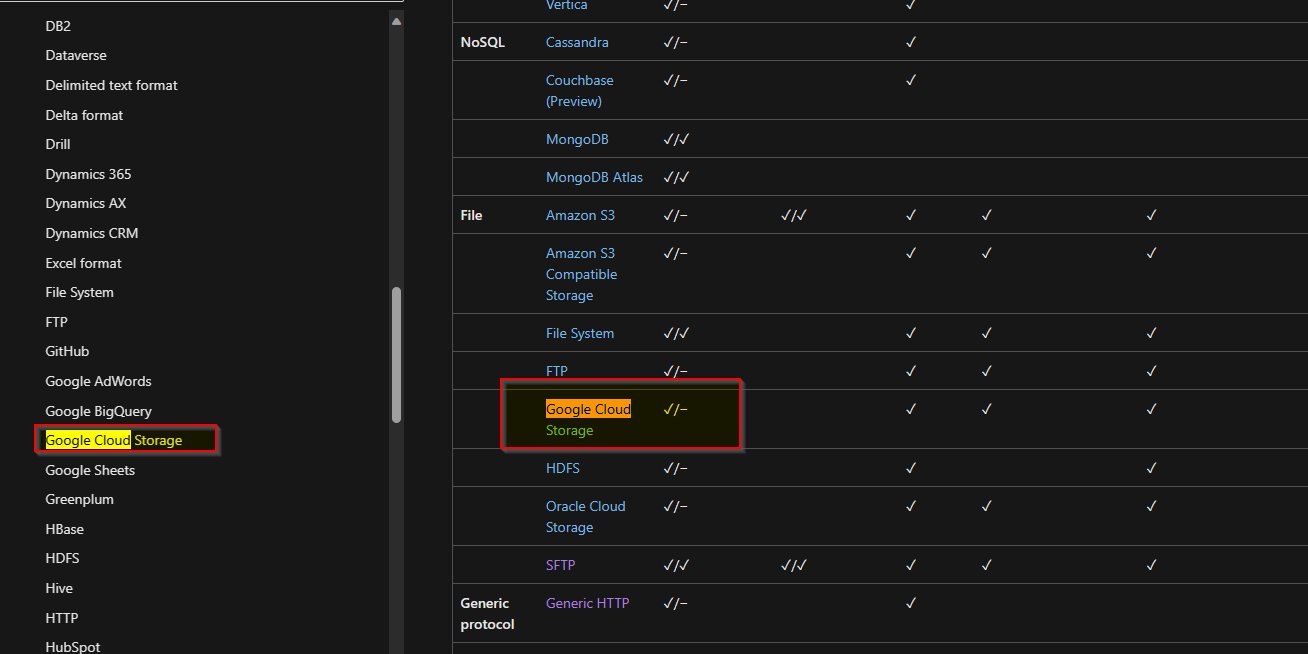Open the FTP link in table
Image resolution: width=1308 pixels, height=654 pixels.
point(557,371)
